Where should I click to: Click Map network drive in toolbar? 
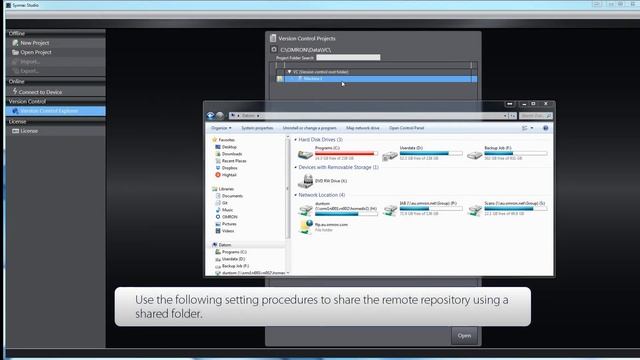[x=363, y=128]
